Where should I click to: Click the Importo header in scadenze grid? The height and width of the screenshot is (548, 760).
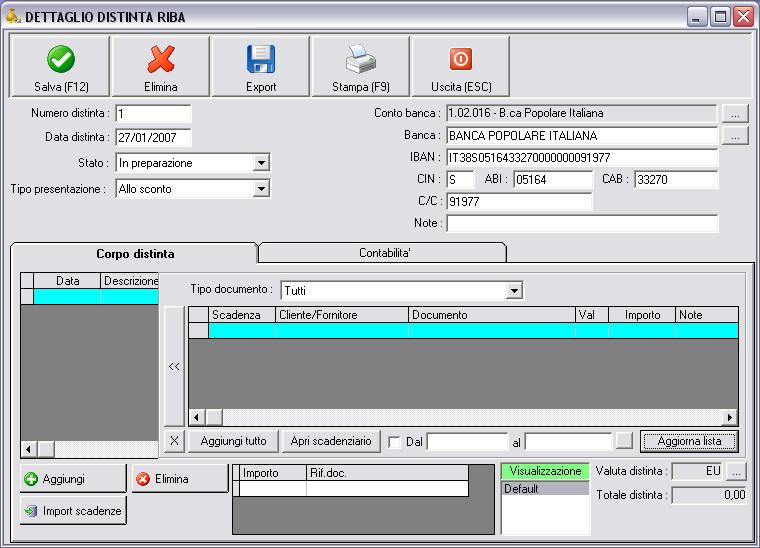click(x=642, y=315)
